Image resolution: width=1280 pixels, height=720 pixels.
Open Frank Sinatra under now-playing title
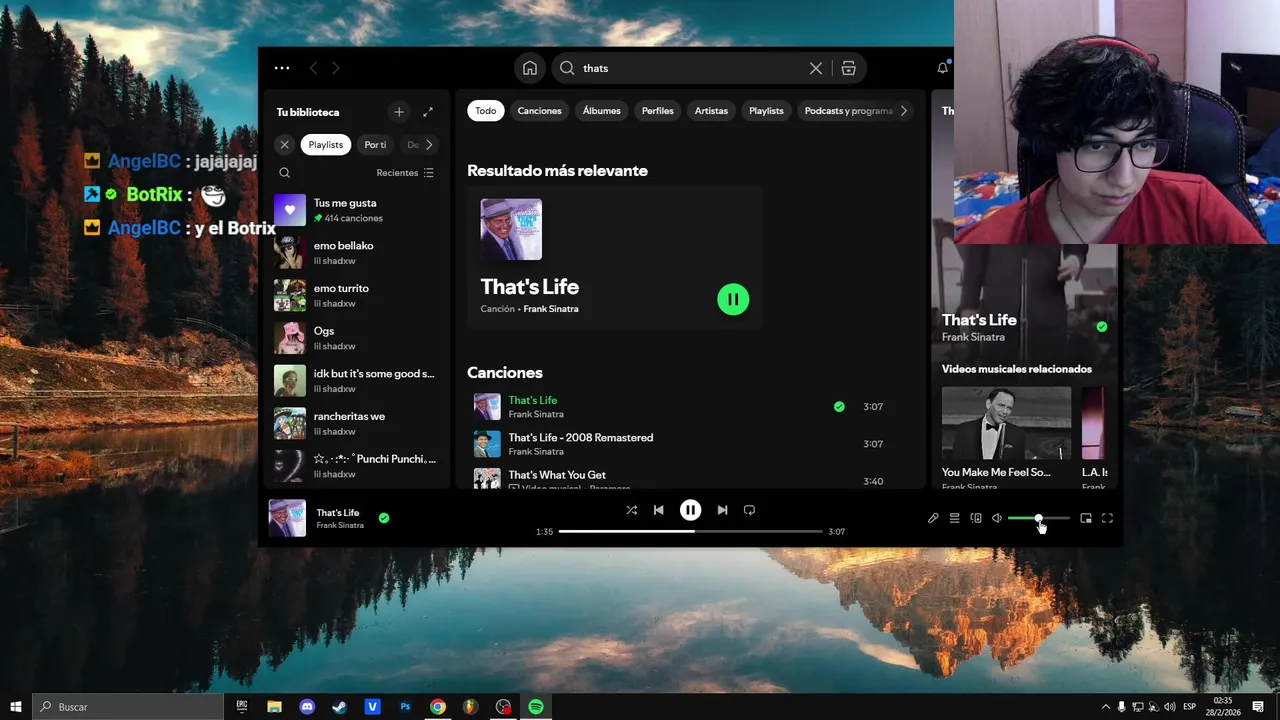coord(340,525)
